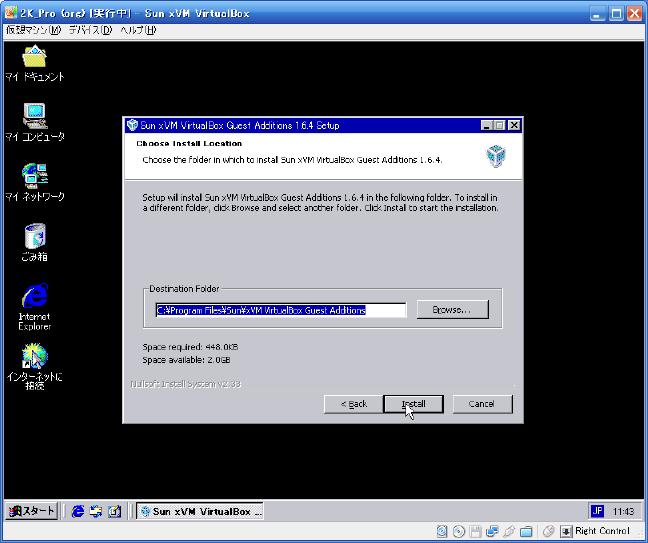The image size is (648, 543).
Task: Click the 'Nullsoft Install System v2.33' label
Action: pyautogui.click(x=186, y=384)
